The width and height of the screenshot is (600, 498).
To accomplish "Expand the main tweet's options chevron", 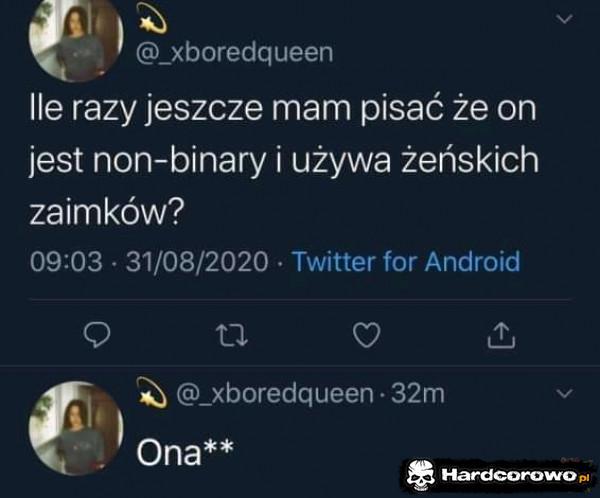I will pos(565,19).
